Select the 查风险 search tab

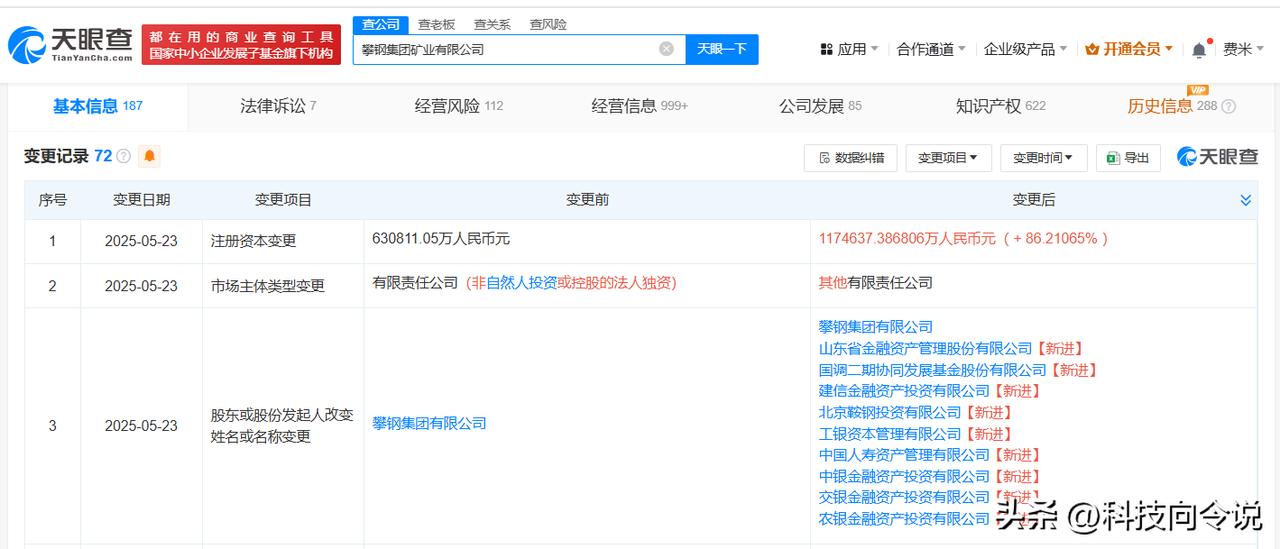tap(548, 24)
